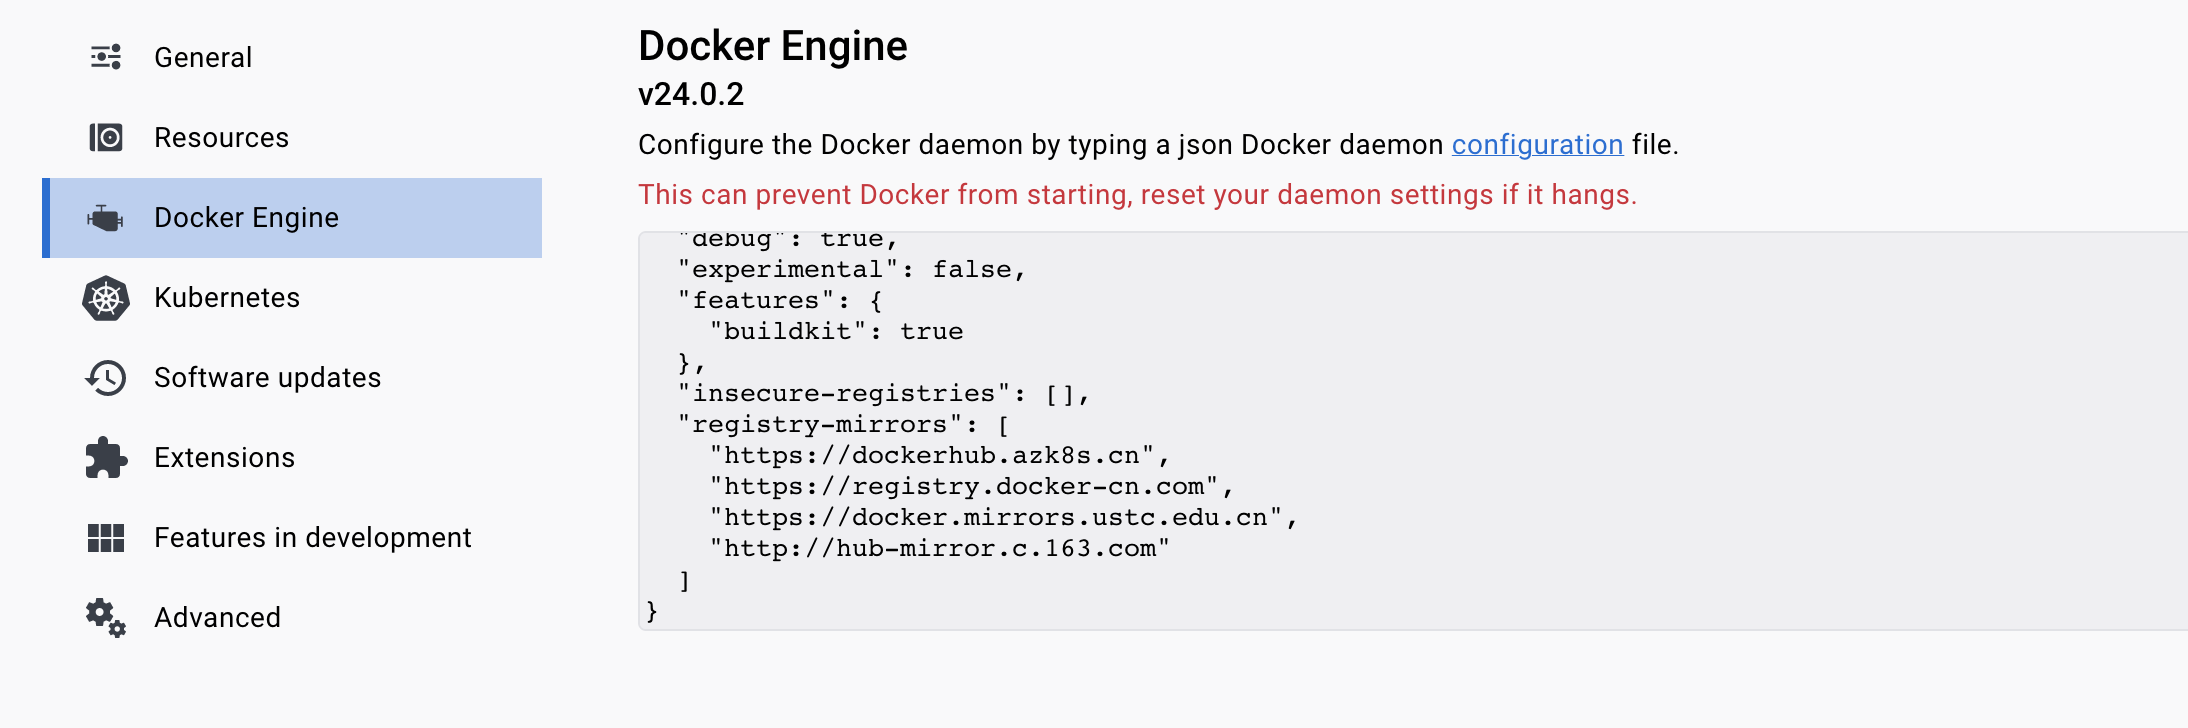Click the Resources disk icon
This screenshot has width=2188, height=728.
106,137
